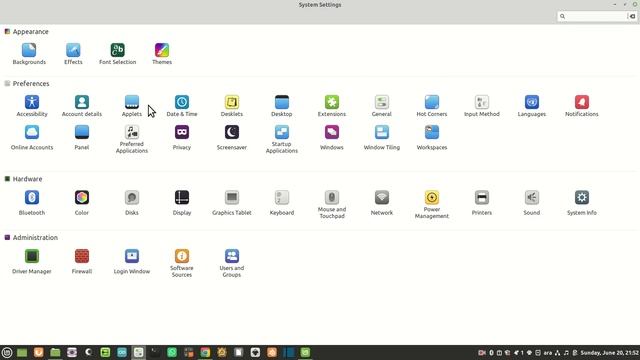Open Backgrounds settings
This screenshot has height=360, width=640.
click(29, 54)
